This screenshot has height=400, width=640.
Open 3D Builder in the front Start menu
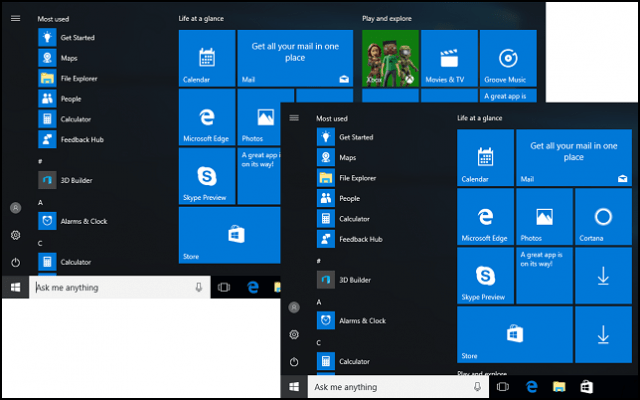pos(344,280)
